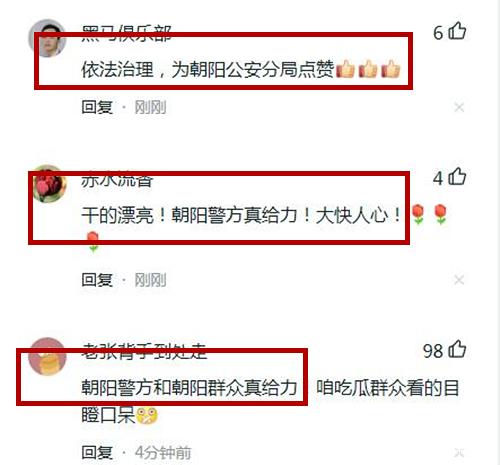Open username above the 朝阳警方 comment
This screenshot has height=465, width=500.
tap(144, 352)
